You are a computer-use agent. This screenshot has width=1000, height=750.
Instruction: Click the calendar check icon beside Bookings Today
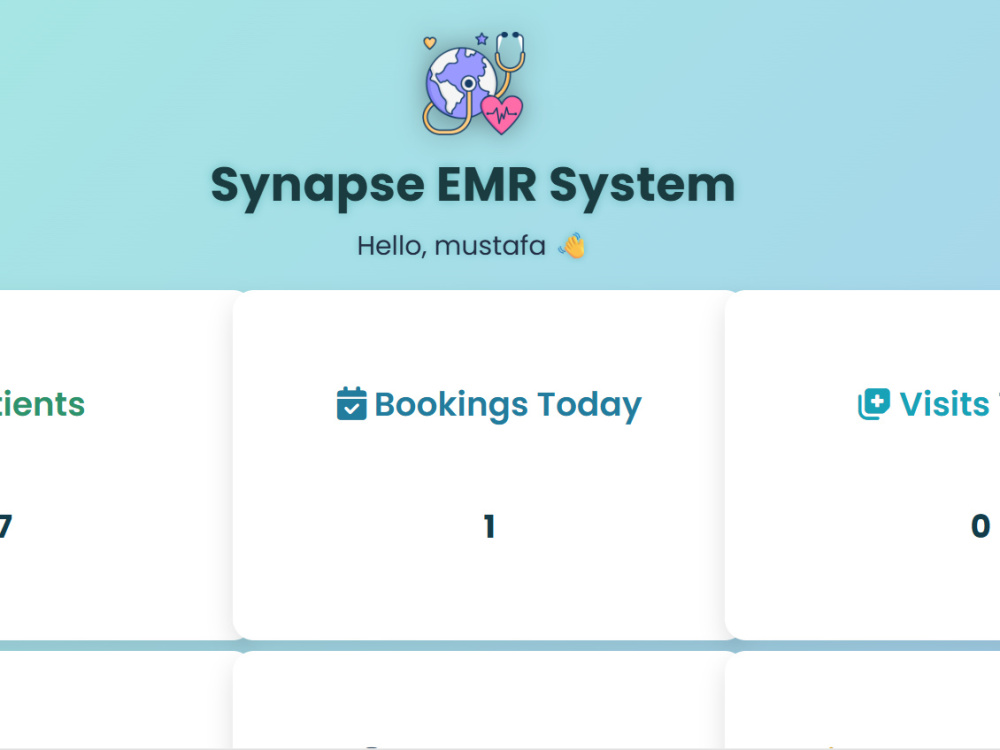coord(351,404)
